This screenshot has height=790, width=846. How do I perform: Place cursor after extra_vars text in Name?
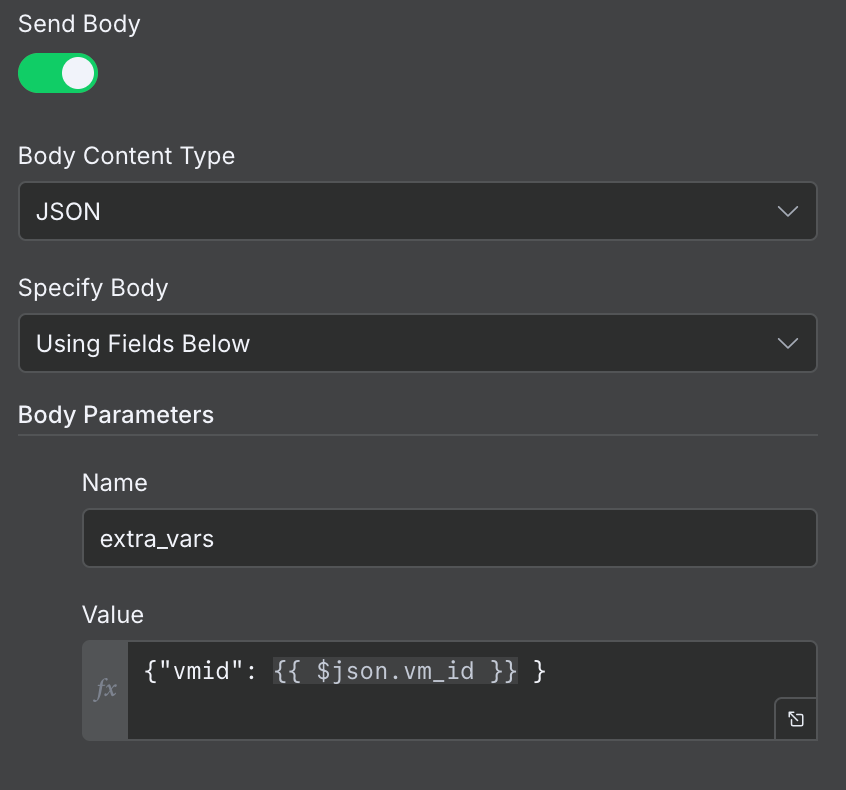(216, 539)
